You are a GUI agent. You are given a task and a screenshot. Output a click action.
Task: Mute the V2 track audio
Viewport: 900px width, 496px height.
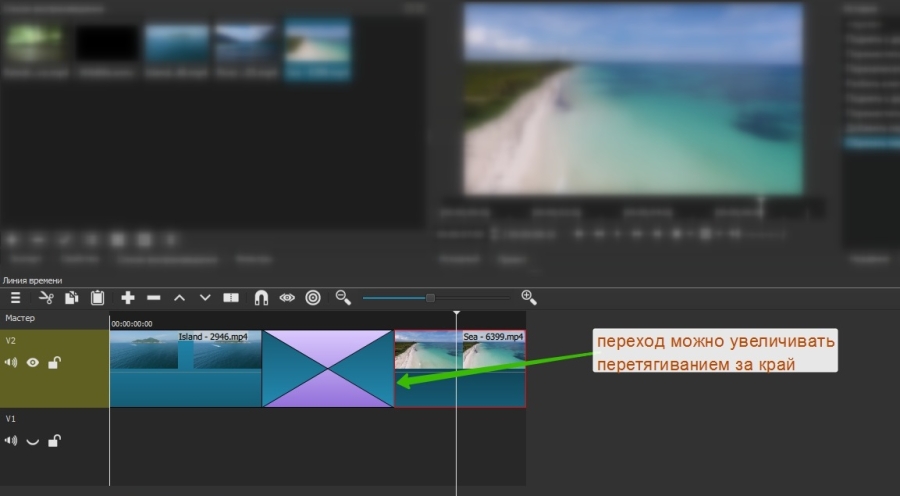click(12, 363)
